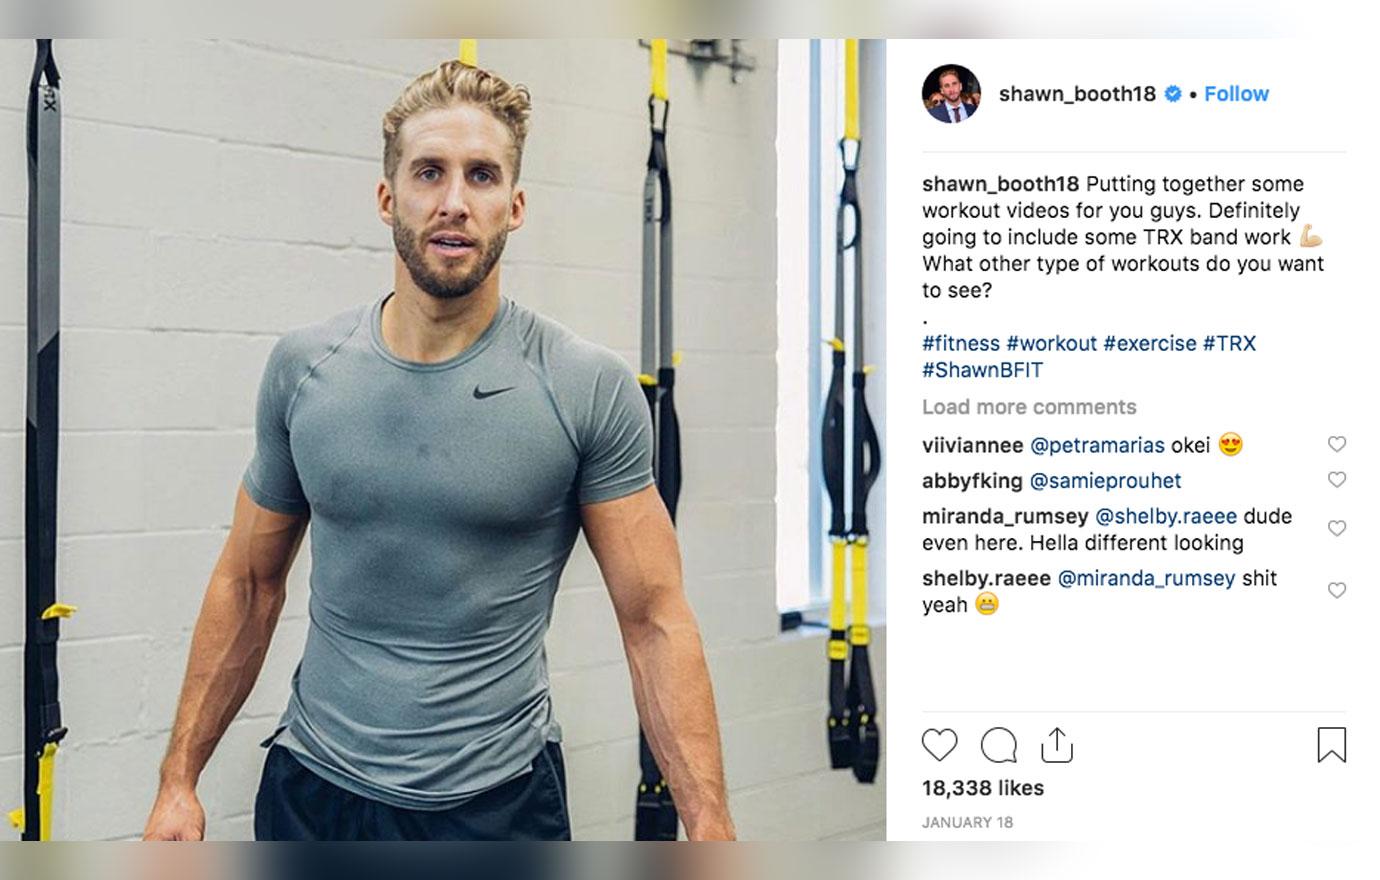Like shelby.raeee's comment heart
1380x880 pixels.
[x=1337, y=590]
